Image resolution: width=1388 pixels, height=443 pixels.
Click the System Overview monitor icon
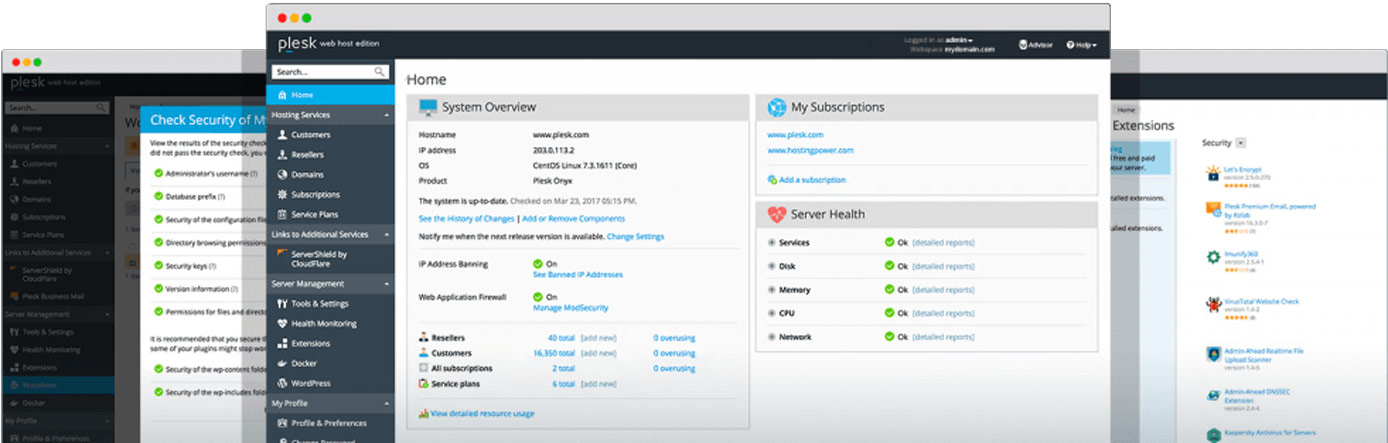click(x=428, y=107)
